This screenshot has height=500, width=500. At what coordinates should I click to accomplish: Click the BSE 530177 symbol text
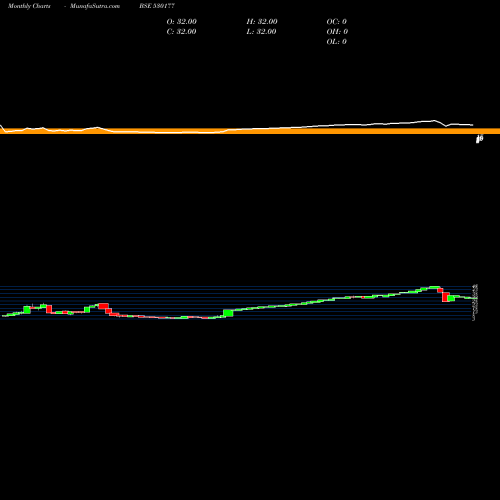tap(157, 6)
